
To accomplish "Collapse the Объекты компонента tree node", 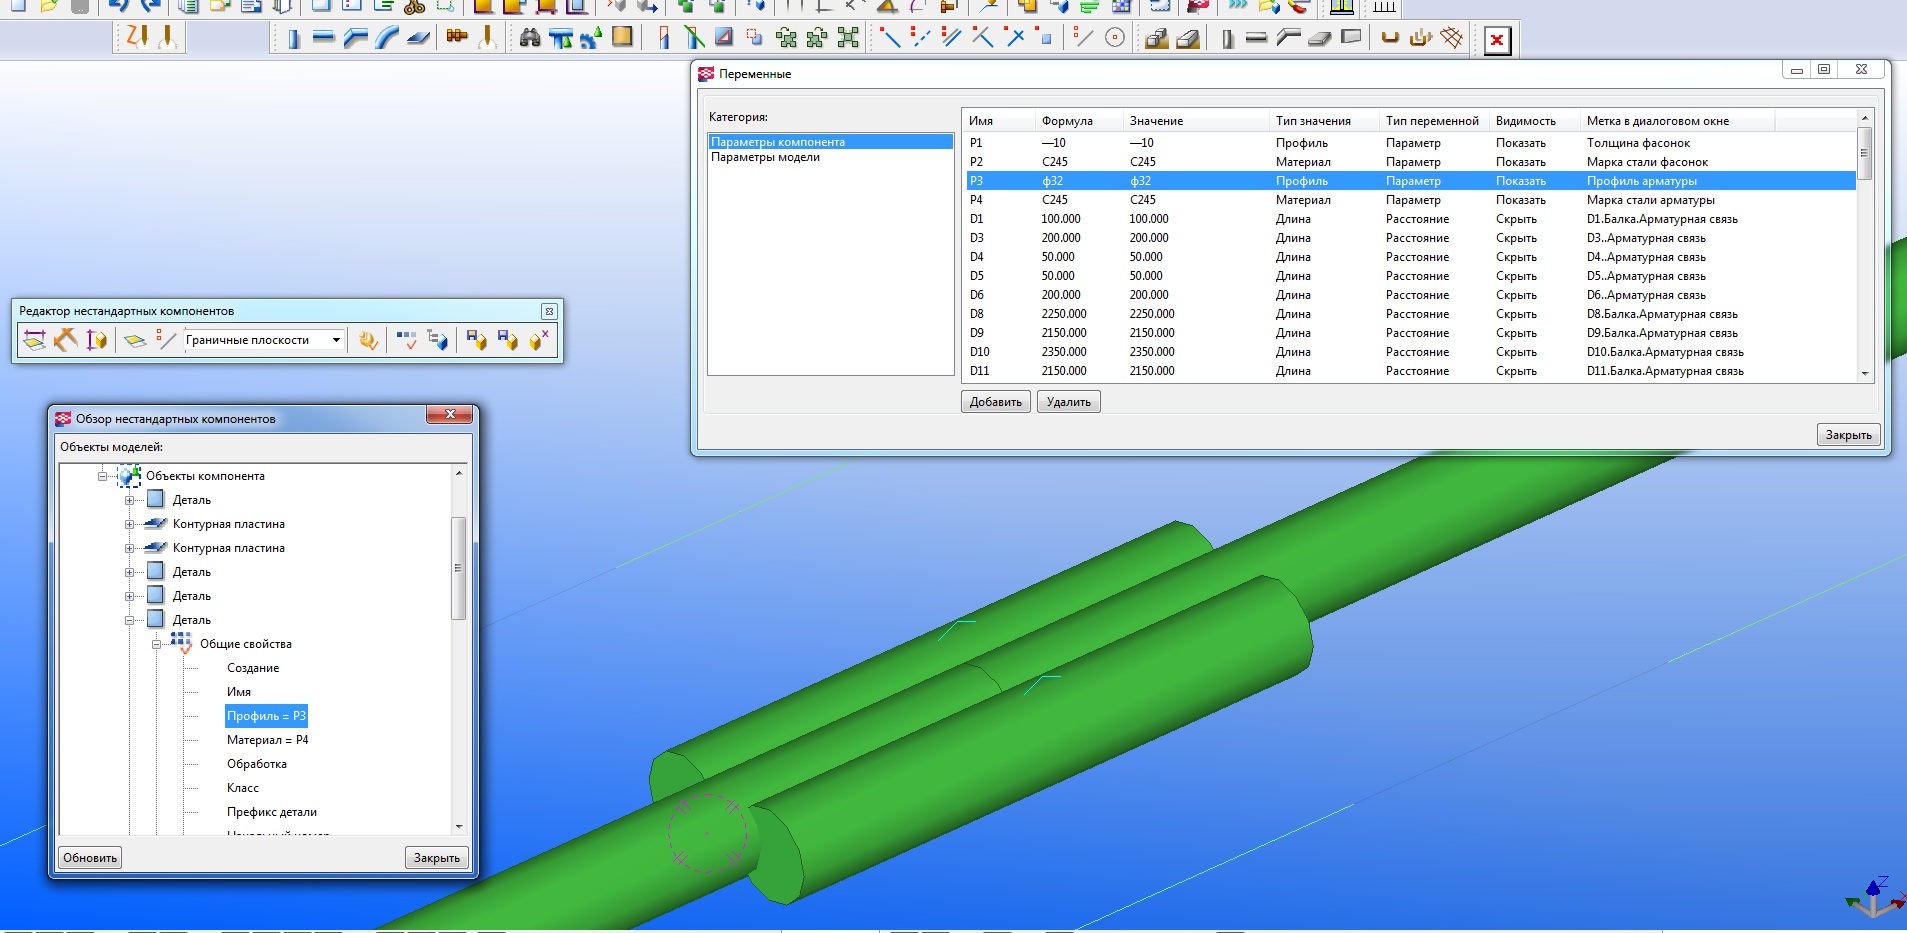I will pos(103,476).
